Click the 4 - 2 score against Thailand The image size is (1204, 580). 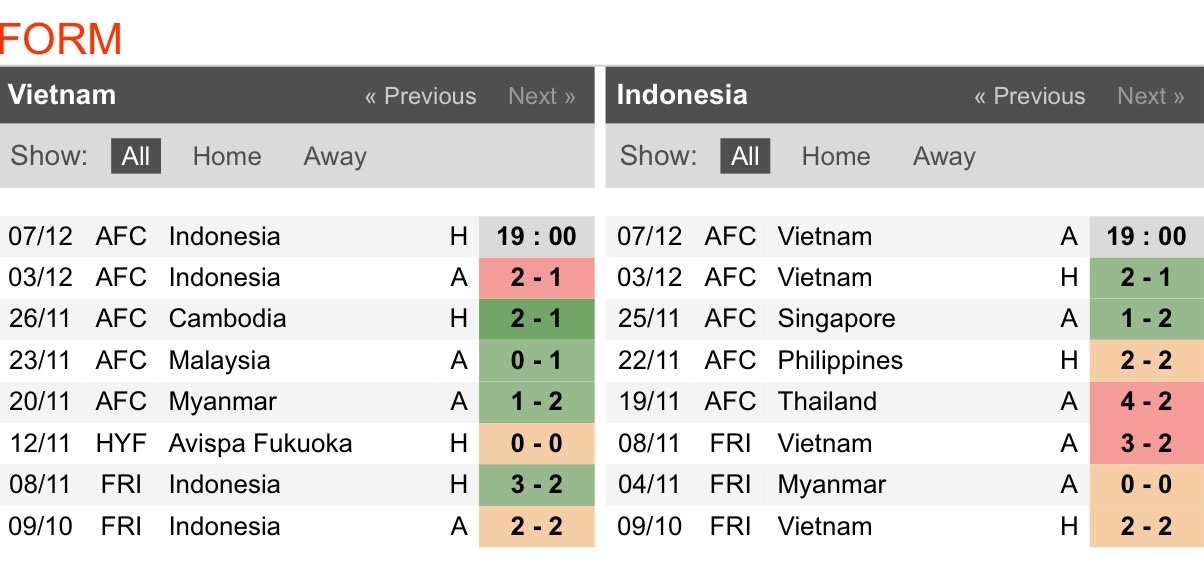[1146, 402]
